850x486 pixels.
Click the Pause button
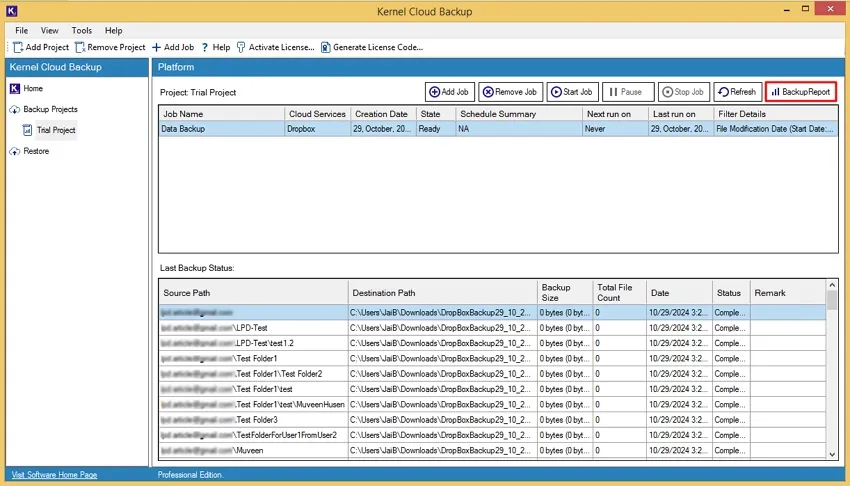[628, 92]
